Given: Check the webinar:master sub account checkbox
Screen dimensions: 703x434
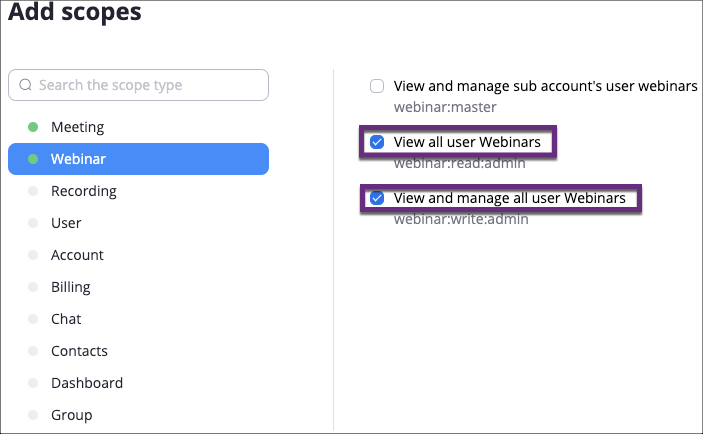Looking at the screenshot, I should [377, 86].
